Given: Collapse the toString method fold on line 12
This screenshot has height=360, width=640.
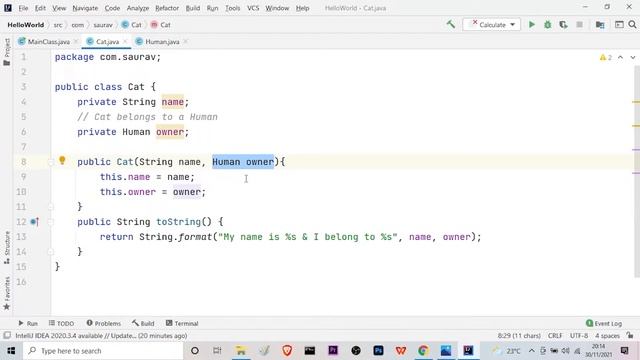Looking at the screenshot, I should point(51,222).
